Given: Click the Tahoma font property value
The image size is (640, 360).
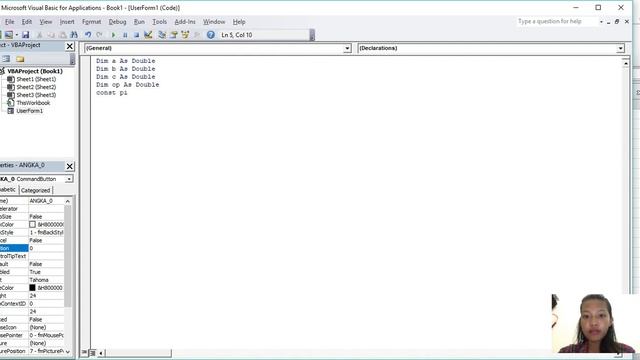Looking at the screenshot, I should pos(46,280).
